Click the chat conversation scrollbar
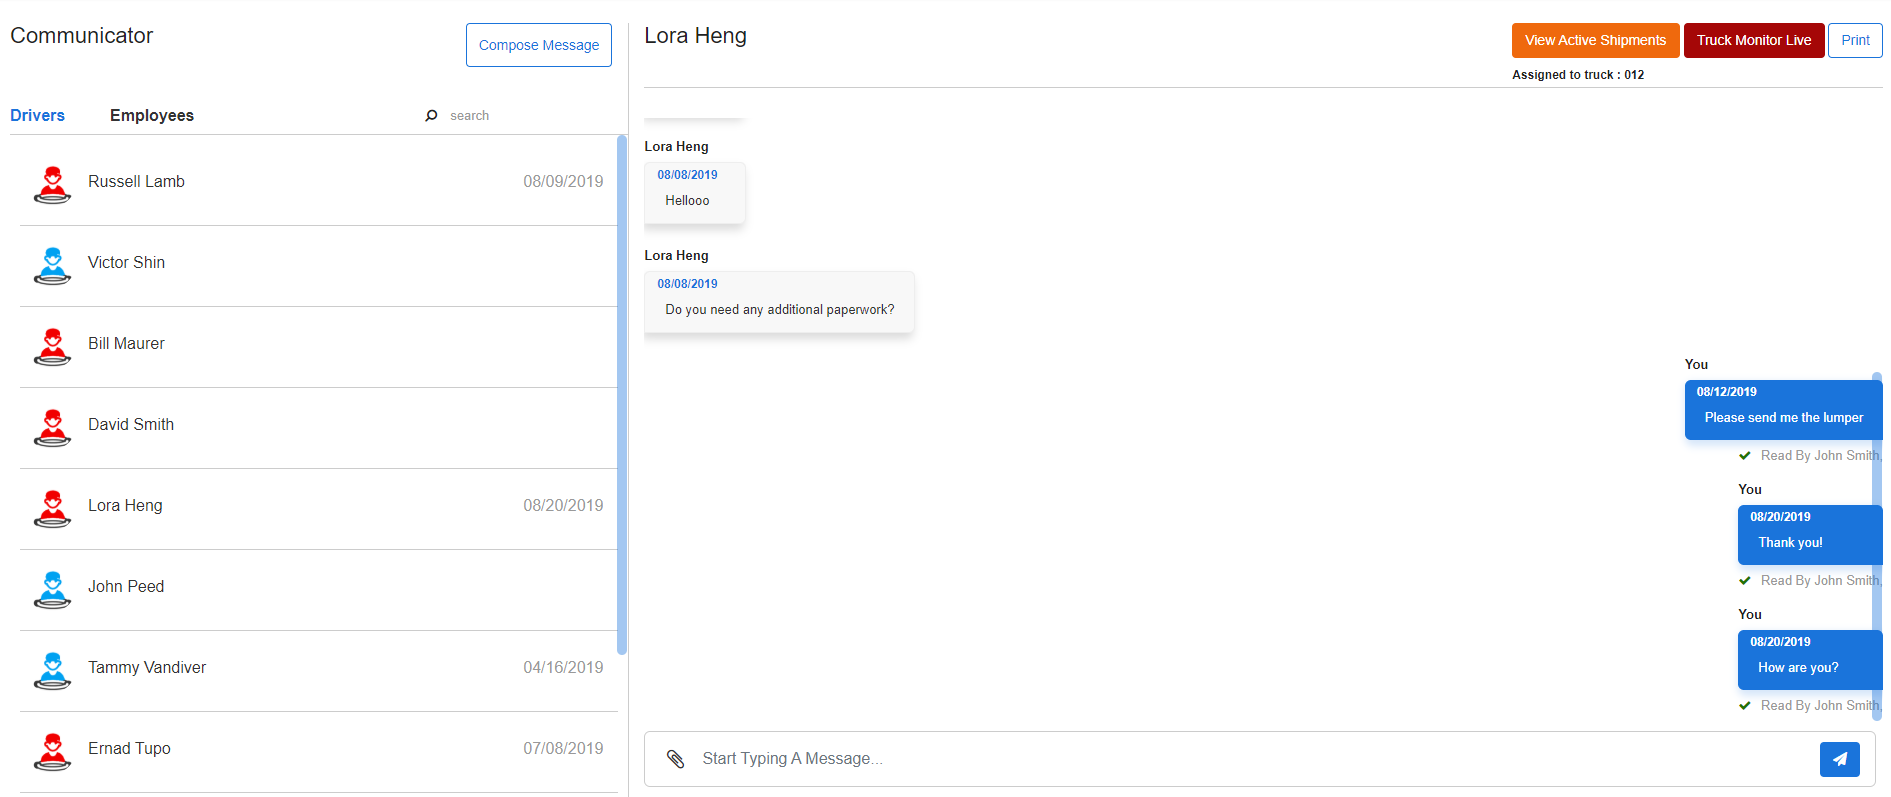 [1877, 545]
